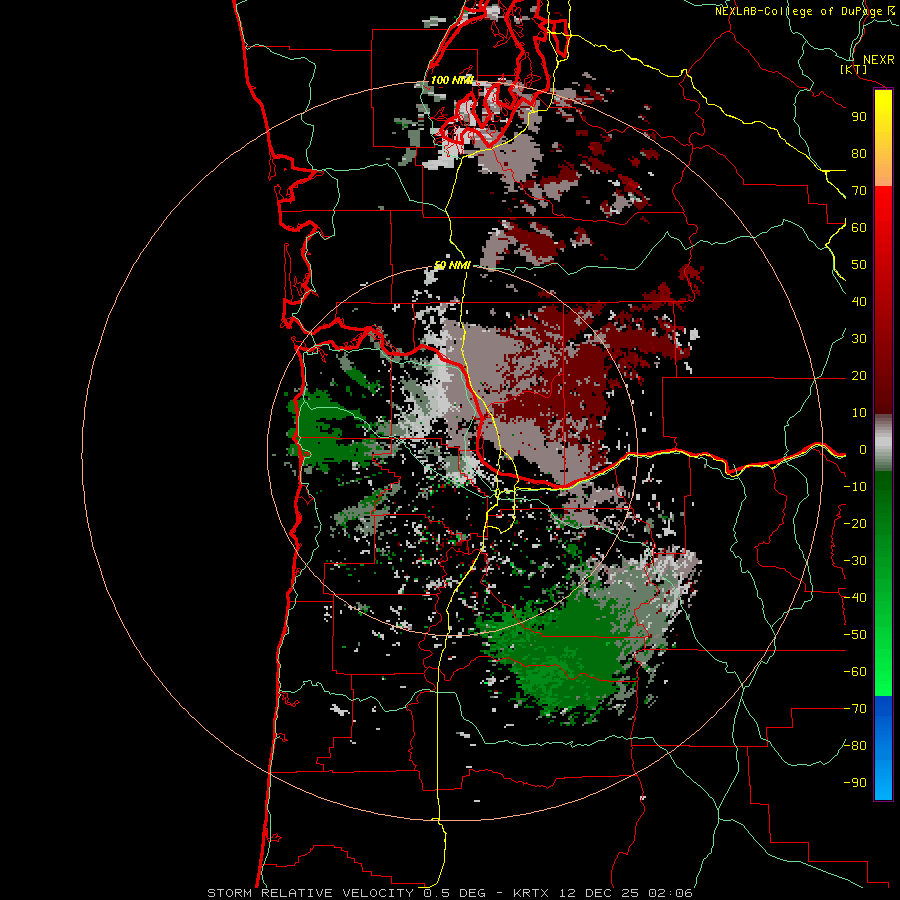The width and height of the screenshot is (900, 900).
Task: Click the 80 value on the velocity scale
Action: pos(859,153)
